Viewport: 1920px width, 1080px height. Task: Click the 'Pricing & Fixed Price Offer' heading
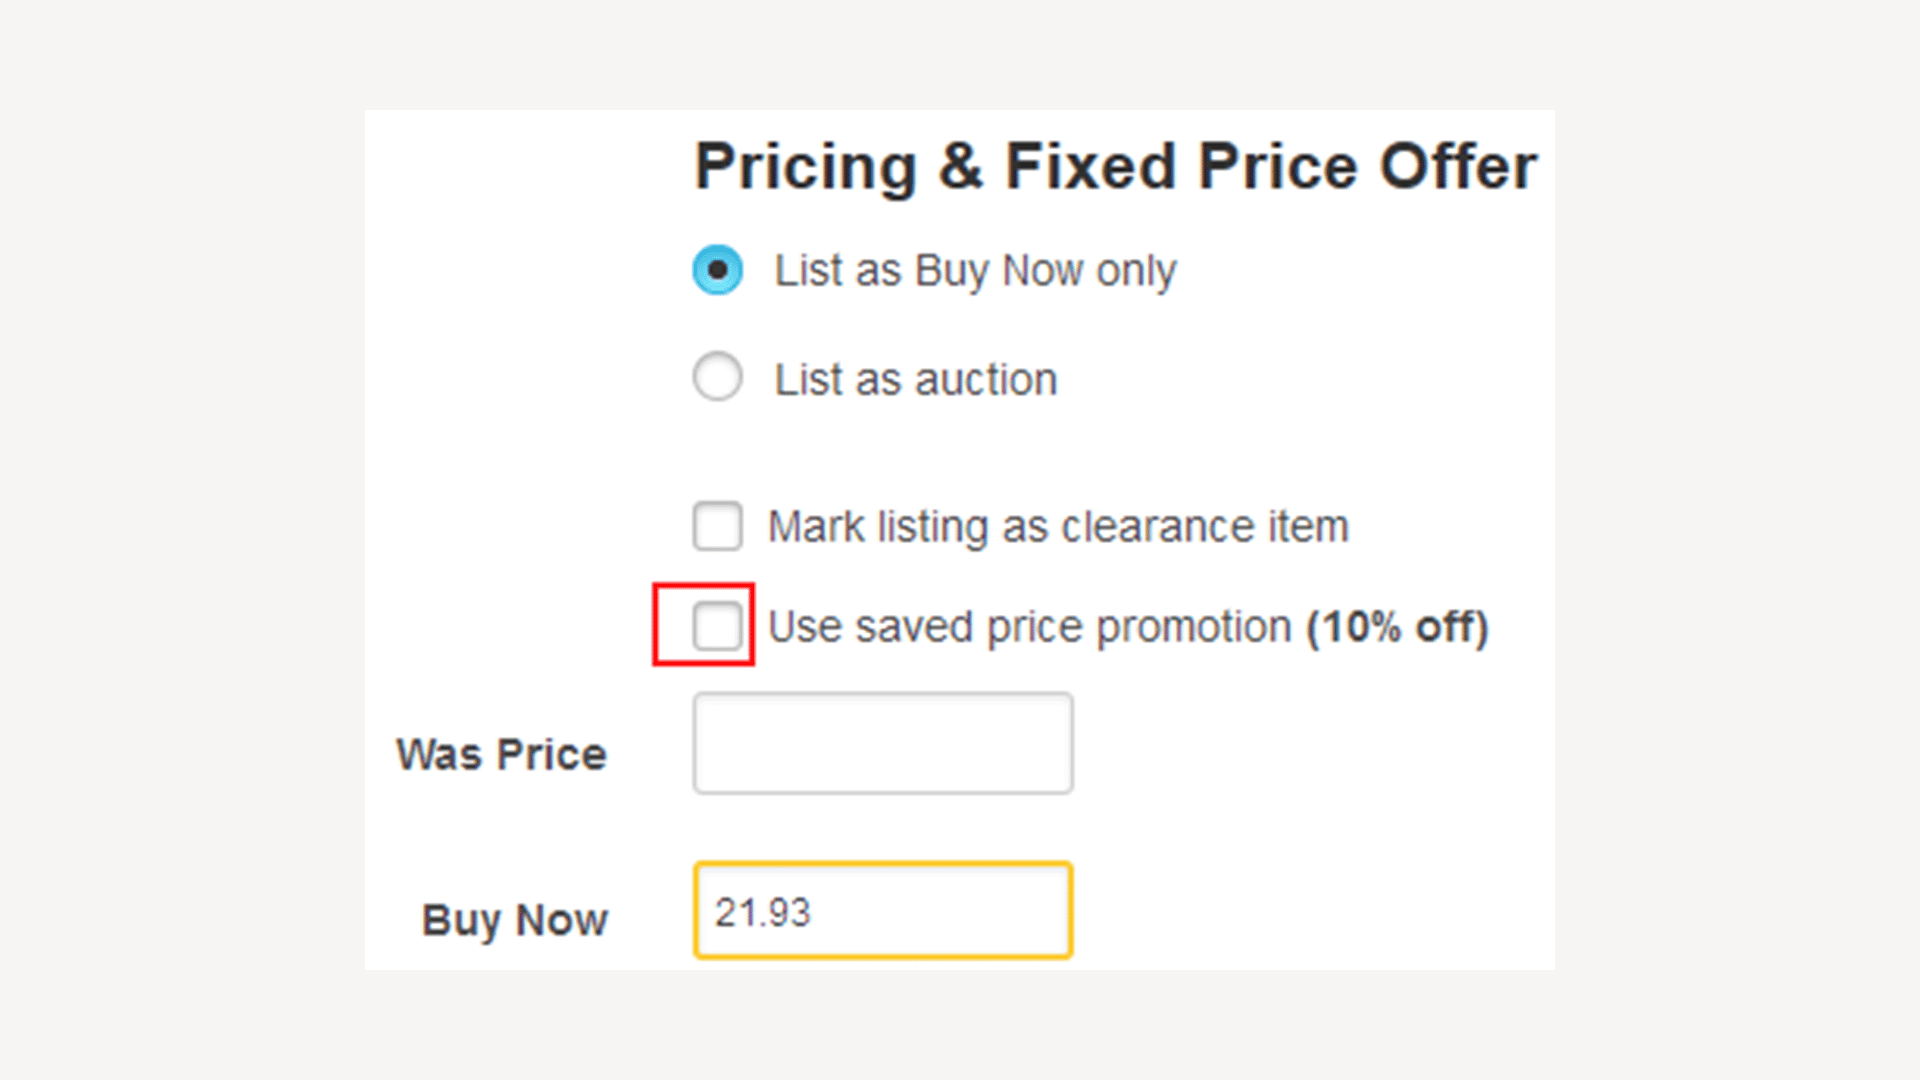pyautogui.click(x=1115, y=165)
